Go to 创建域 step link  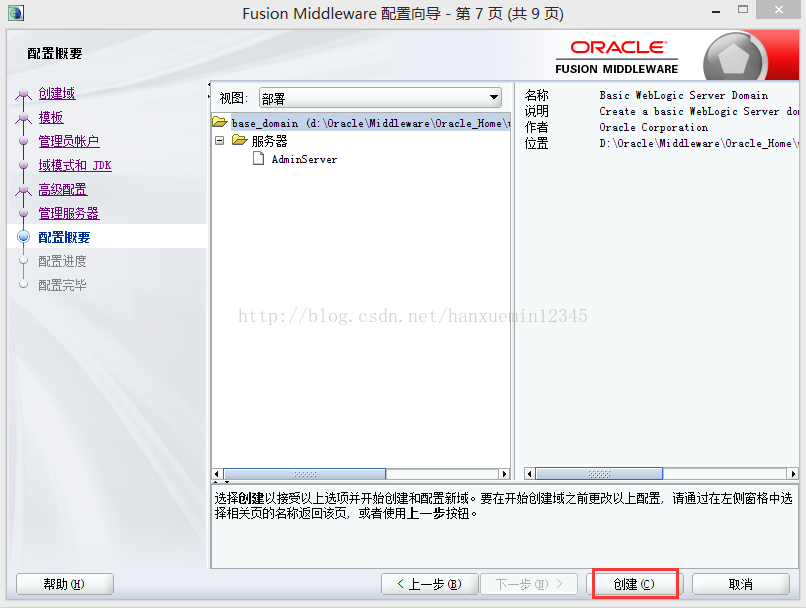57,93
